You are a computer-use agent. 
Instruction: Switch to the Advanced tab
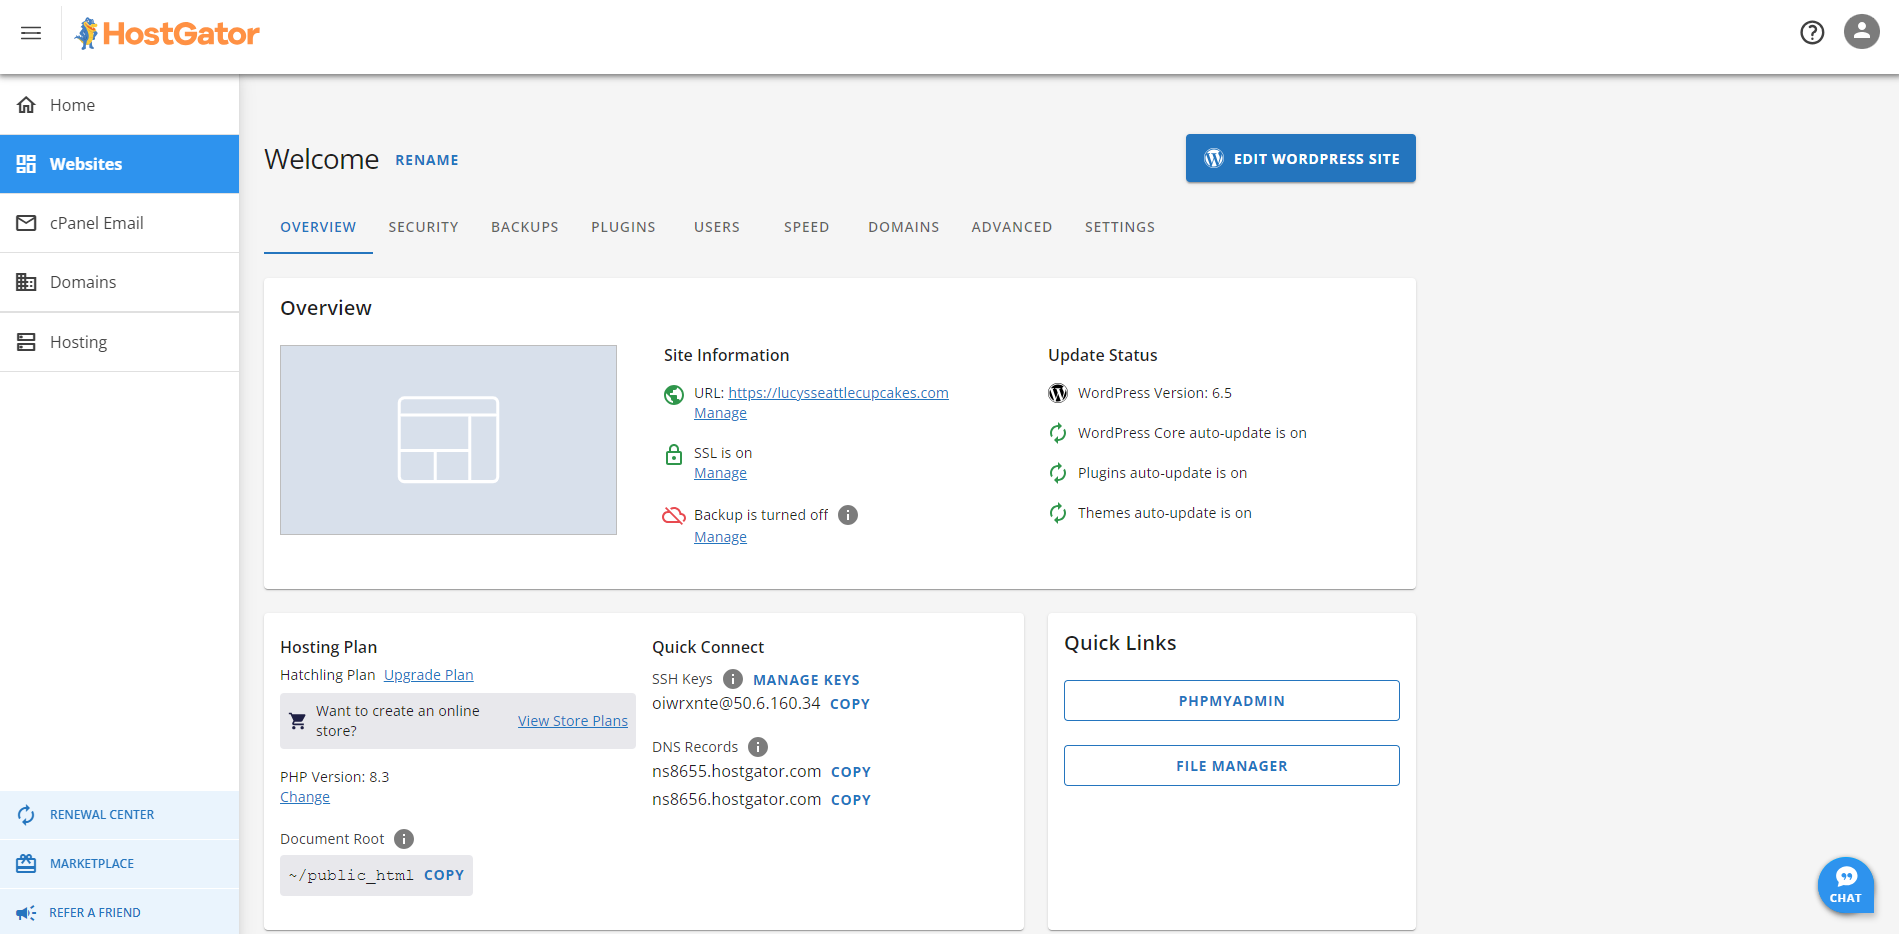pyautogui.click(x=1012, y=227)
